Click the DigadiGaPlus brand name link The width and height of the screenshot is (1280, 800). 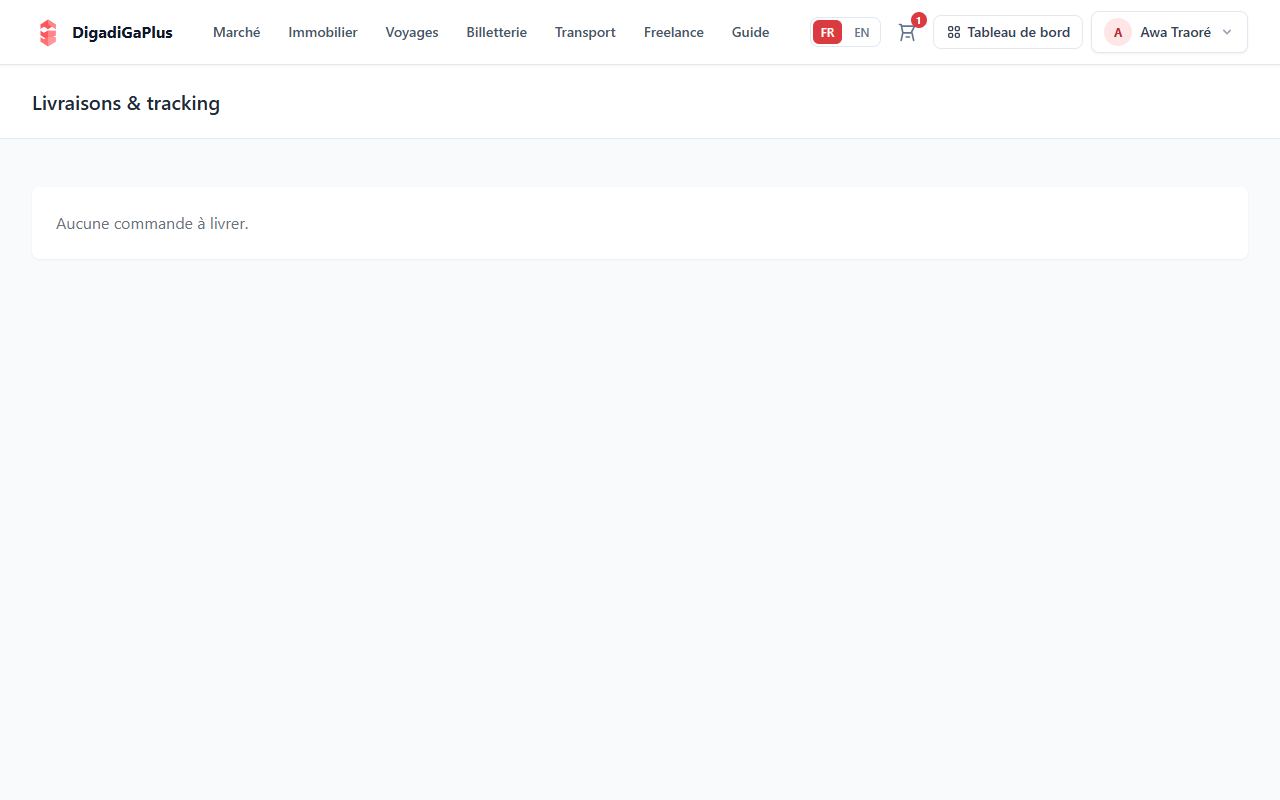tap(122, 32)
